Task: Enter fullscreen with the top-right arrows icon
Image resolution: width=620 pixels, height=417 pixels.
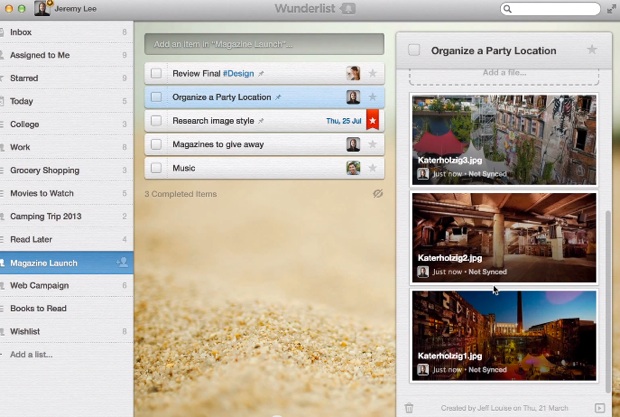Action: coord(611,9)
